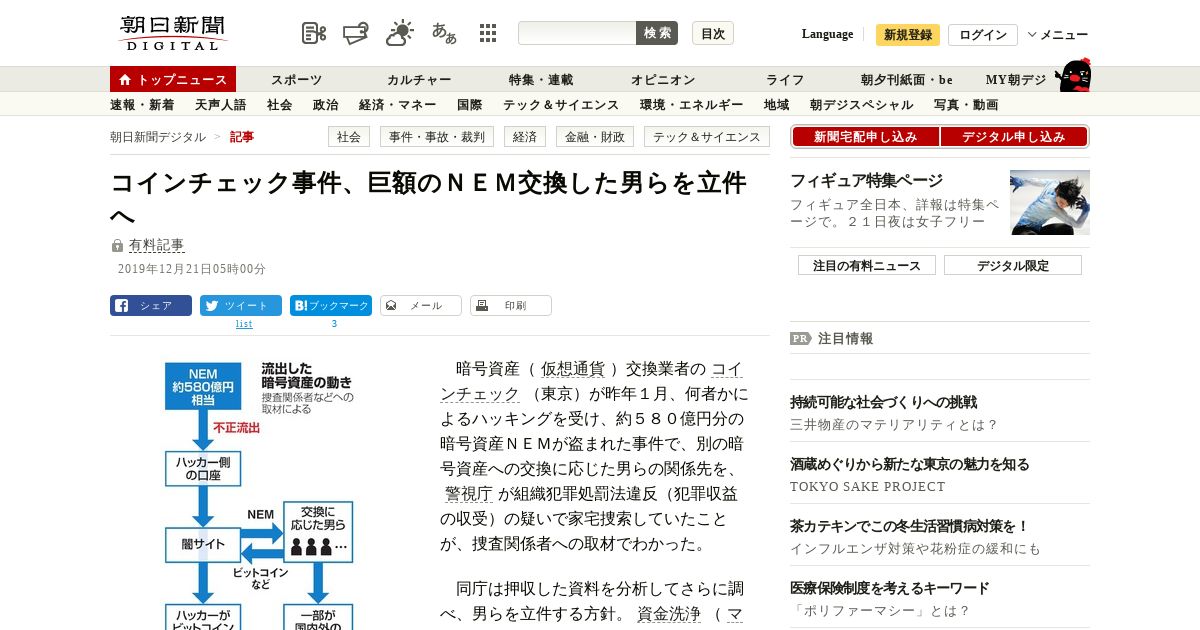This screenshot has width=1200, height=630.
Task: Switch to 注目の有料ニュース tab
Action: pyautogui.click(x=867, y=265)
